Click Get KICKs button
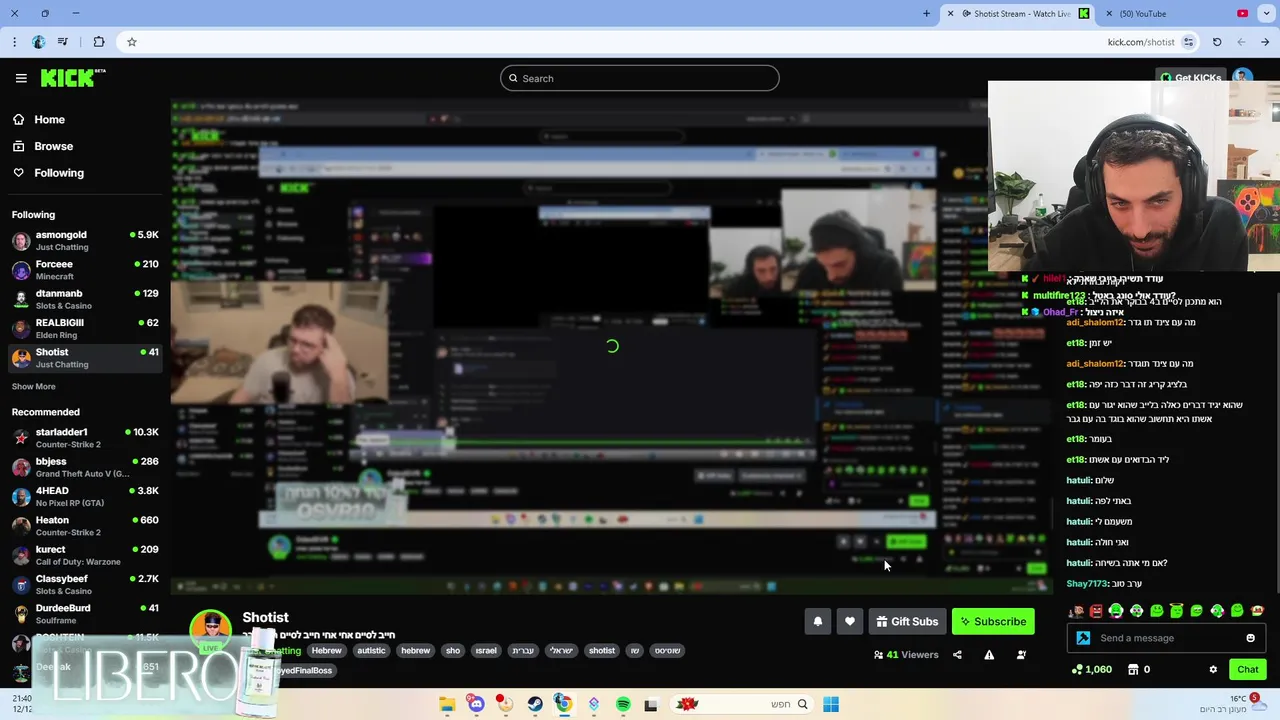 tap(1190, 77)
